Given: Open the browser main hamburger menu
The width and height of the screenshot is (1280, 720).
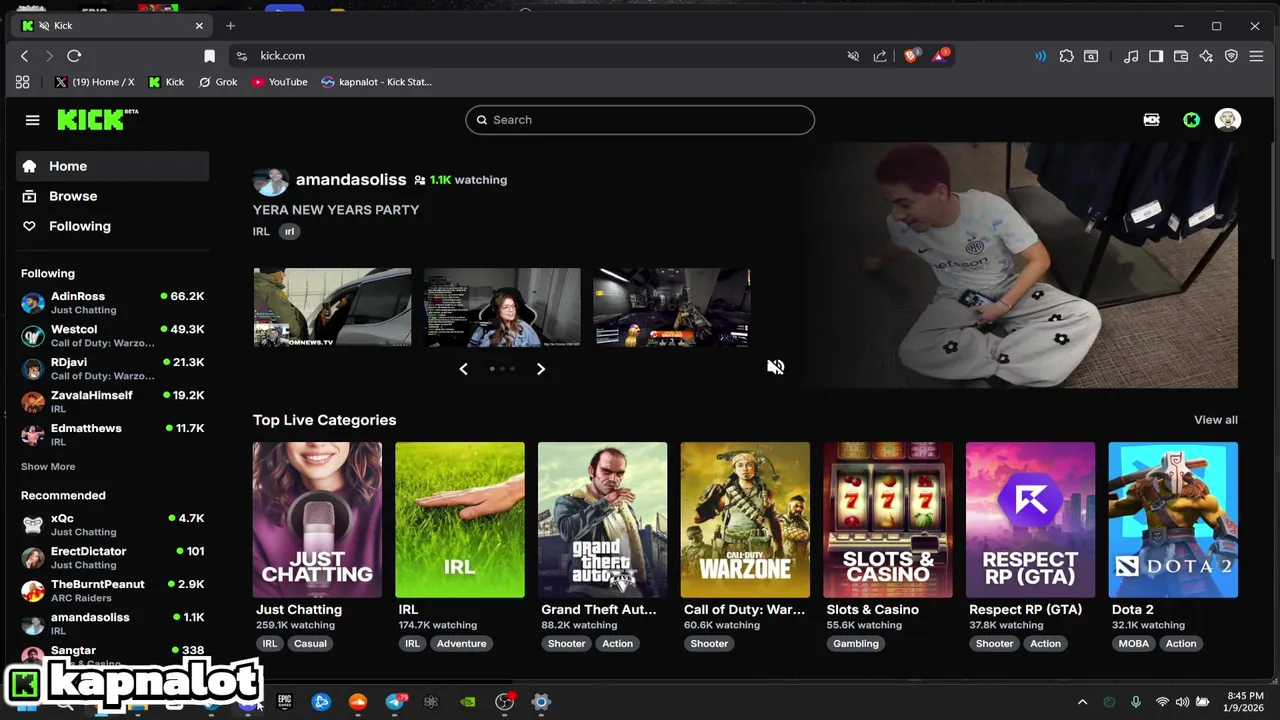Looking at the screenshot, I should click(1257, 56).
